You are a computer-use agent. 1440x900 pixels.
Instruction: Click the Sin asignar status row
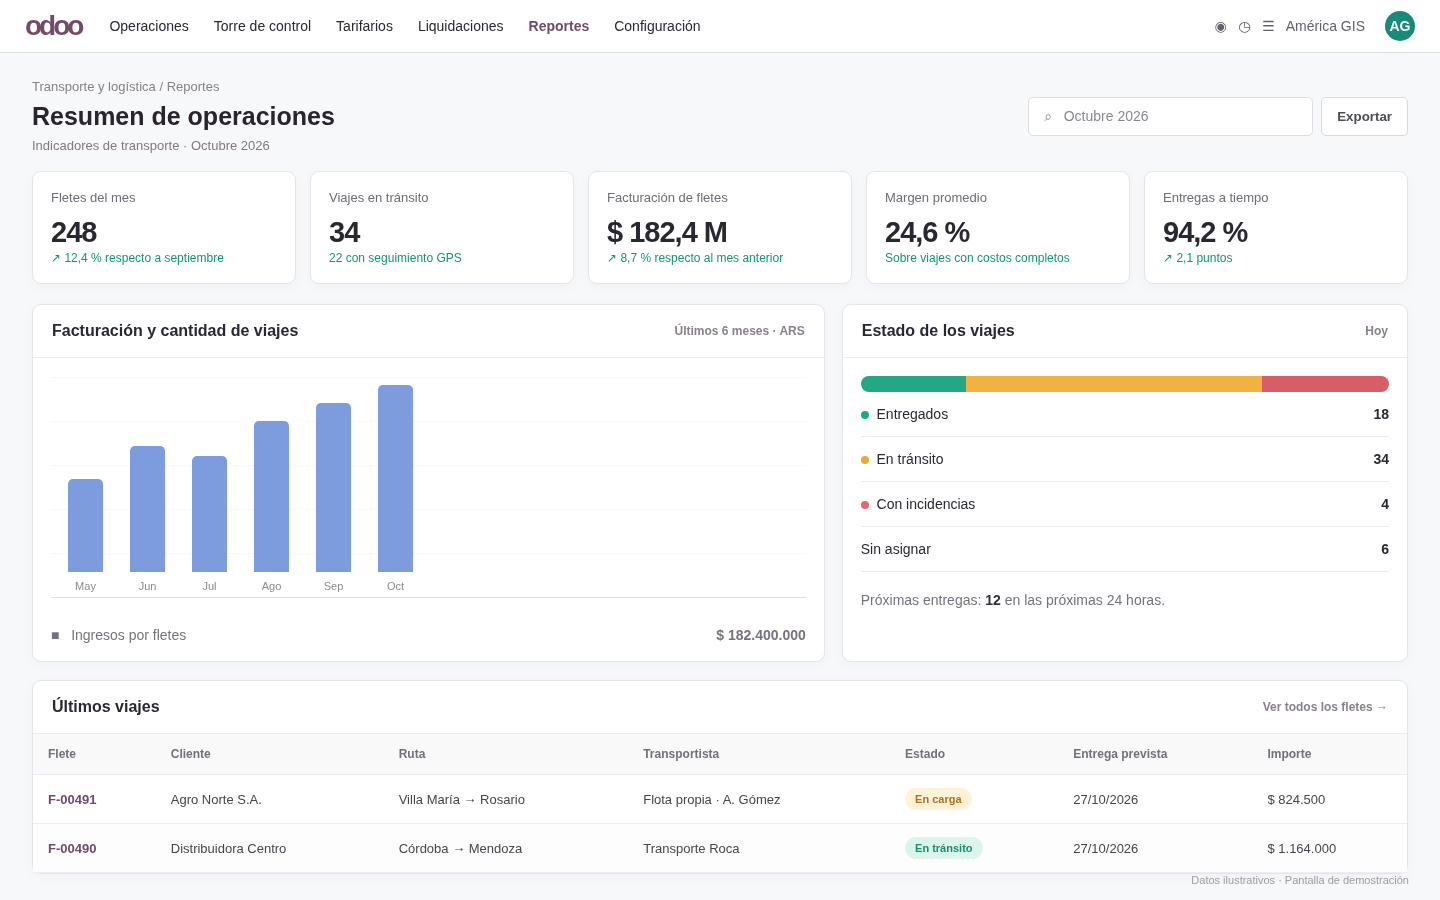(1125, 549)
